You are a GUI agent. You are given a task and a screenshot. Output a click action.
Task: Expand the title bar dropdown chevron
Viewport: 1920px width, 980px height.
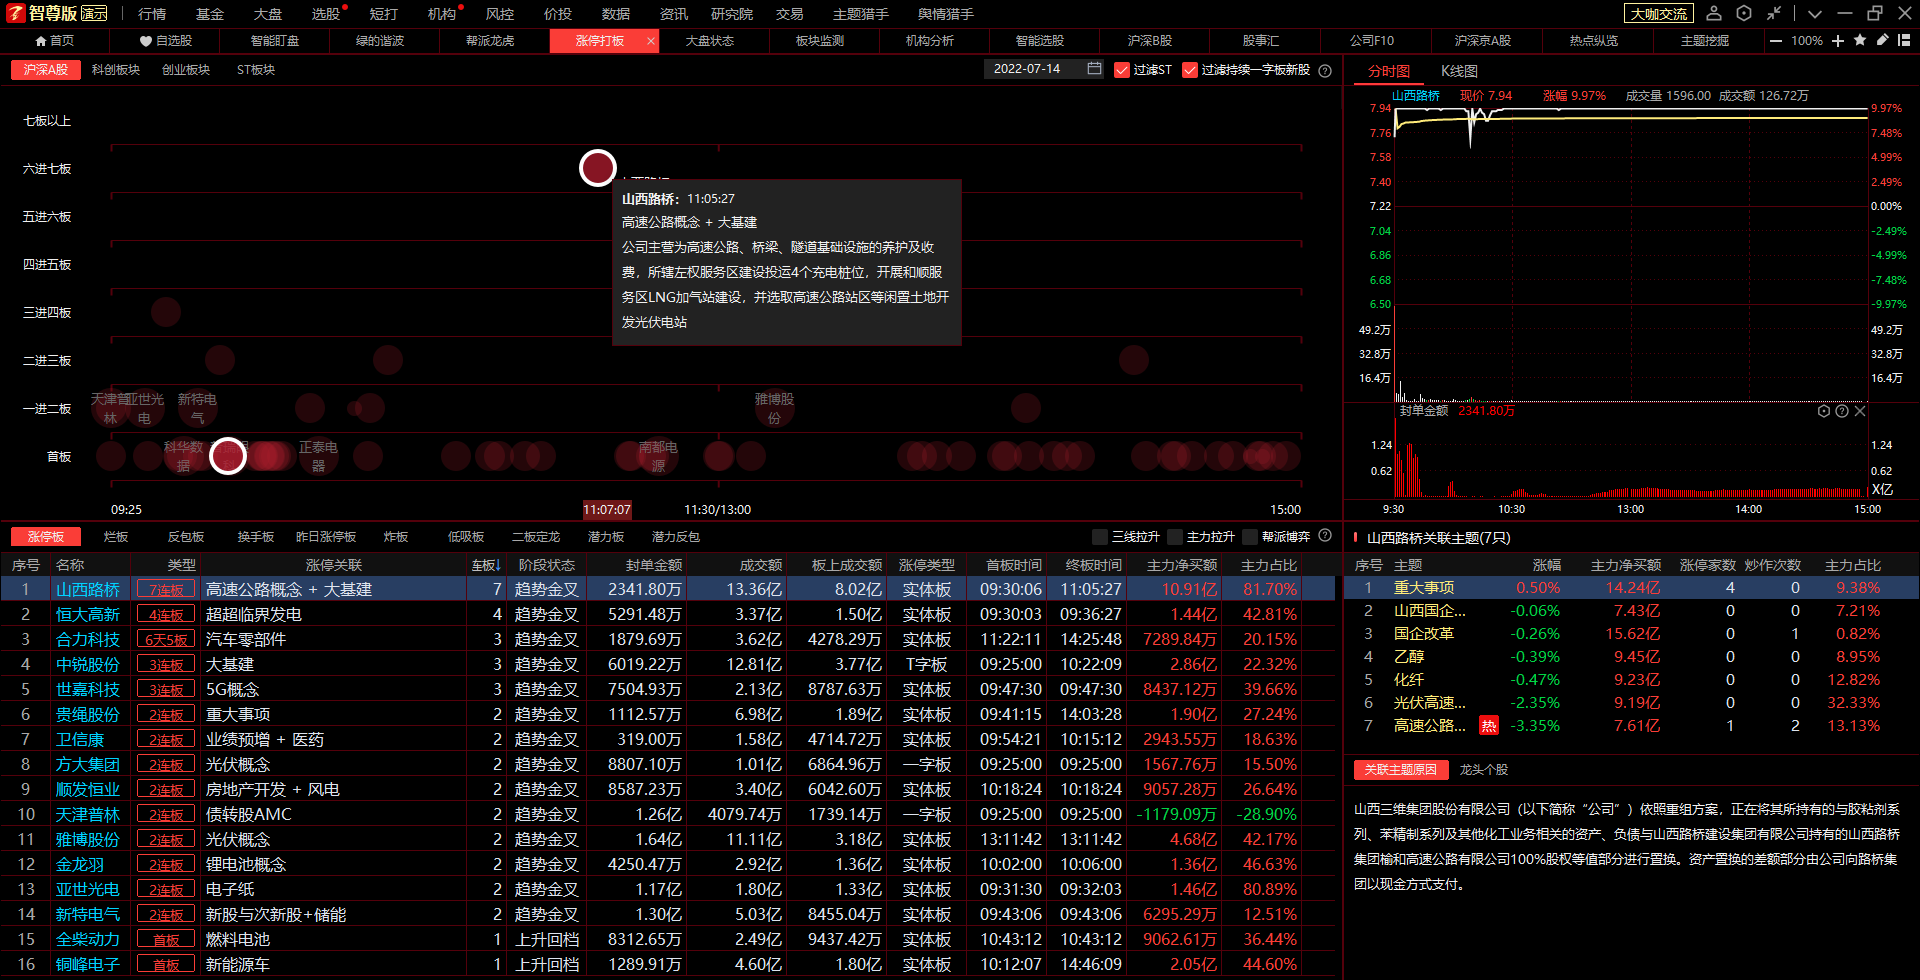tap(1815, 14)
